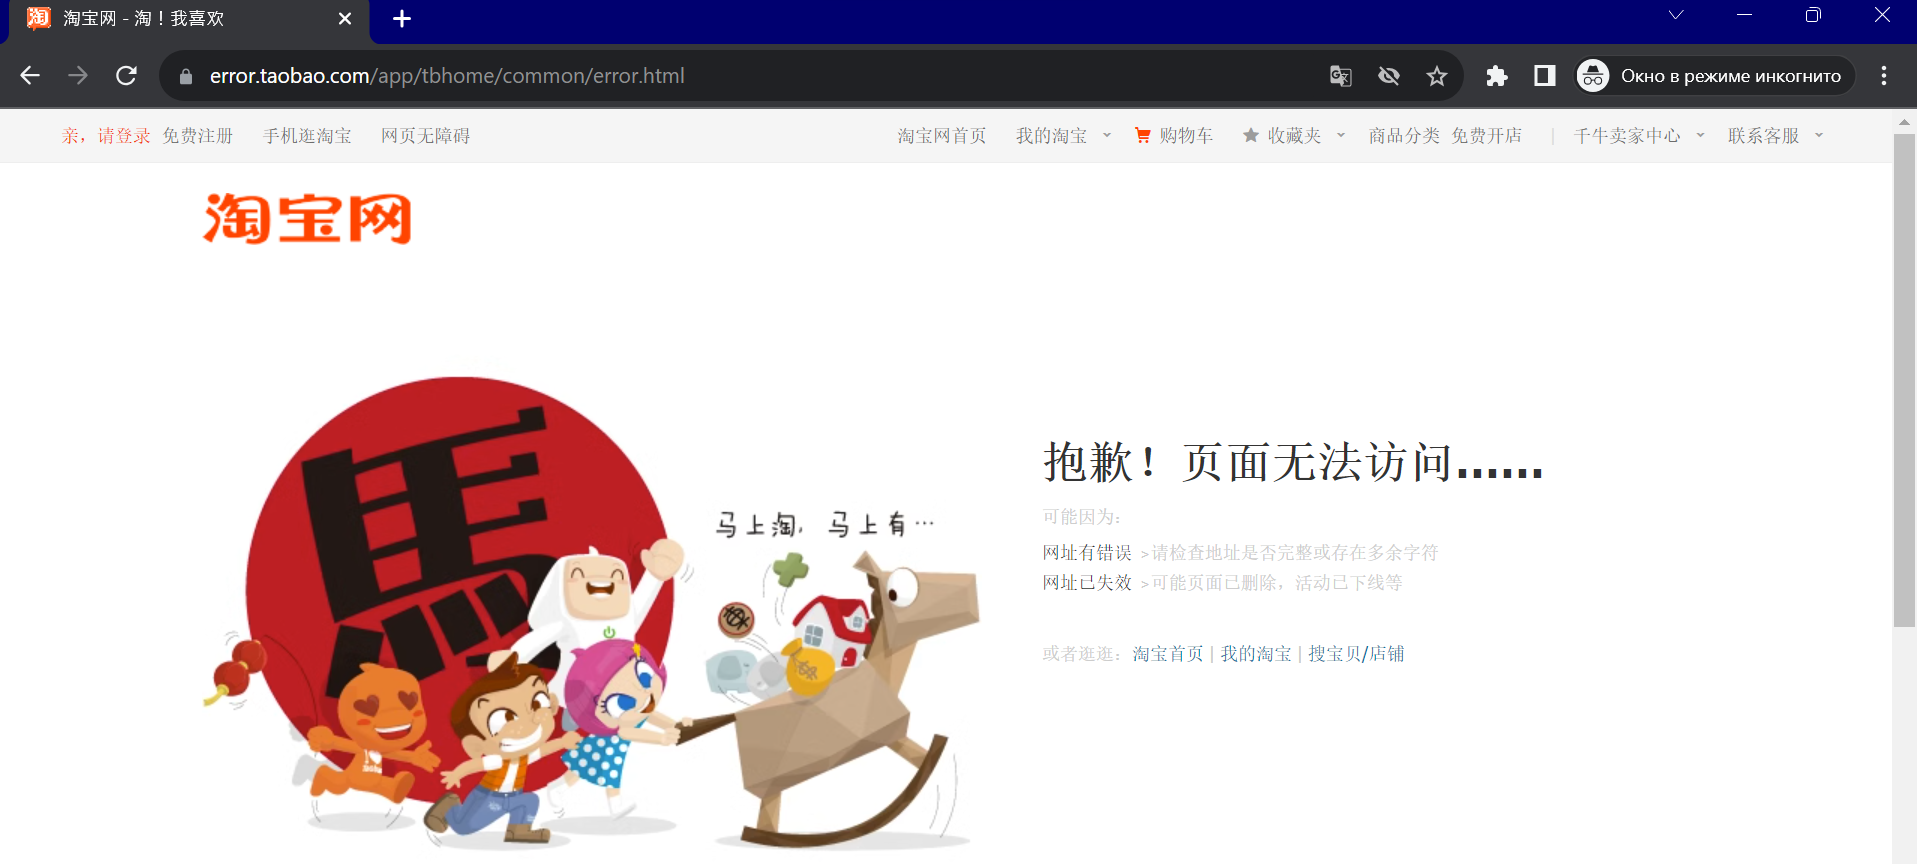Click the vertical page scrollbar thumb
The width and height of the screenshot is (1917, 864).
pyautogui.click(x=1904, y=380)
